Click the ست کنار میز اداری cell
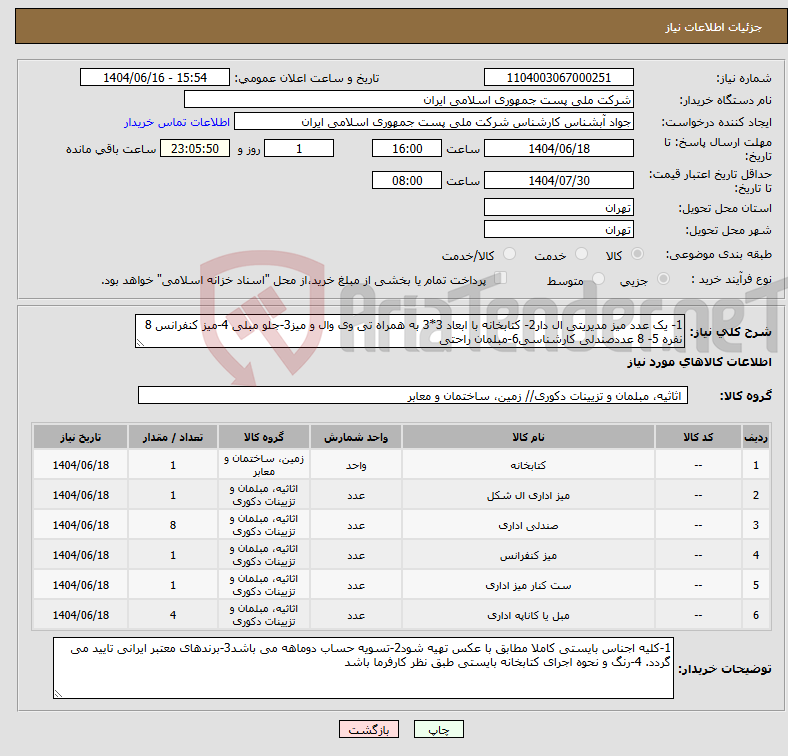The width and height of the screenshot is (788, 756). tap(528, 585)
